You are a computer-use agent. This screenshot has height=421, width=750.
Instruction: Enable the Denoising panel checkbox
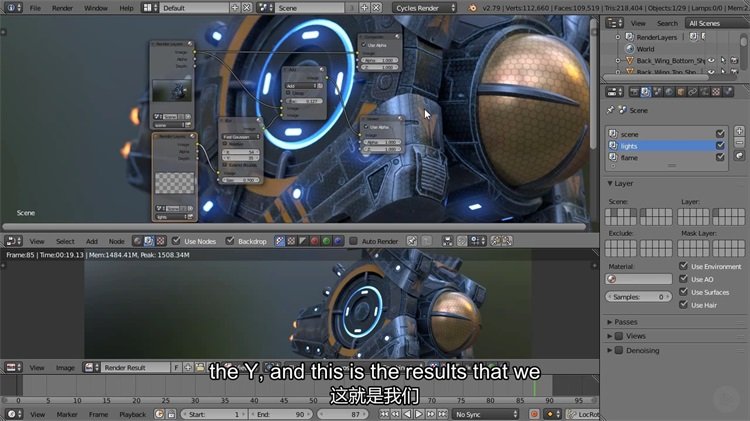point(619,350)
